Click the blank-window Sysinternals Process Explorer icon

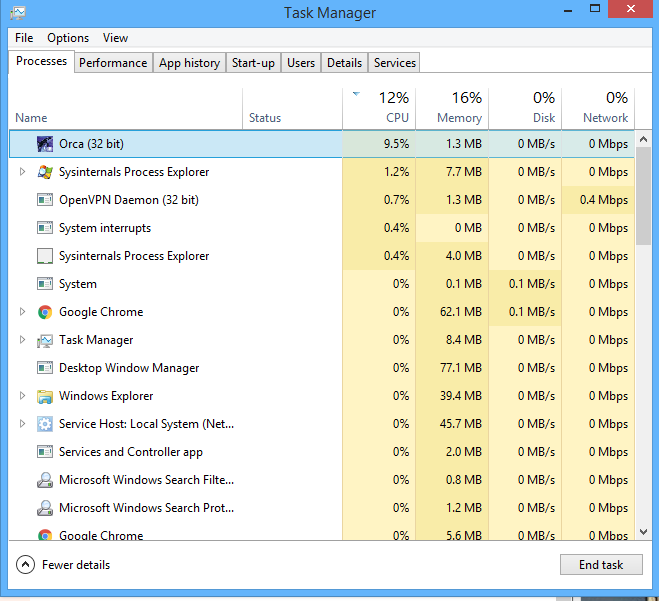[45, 256]
